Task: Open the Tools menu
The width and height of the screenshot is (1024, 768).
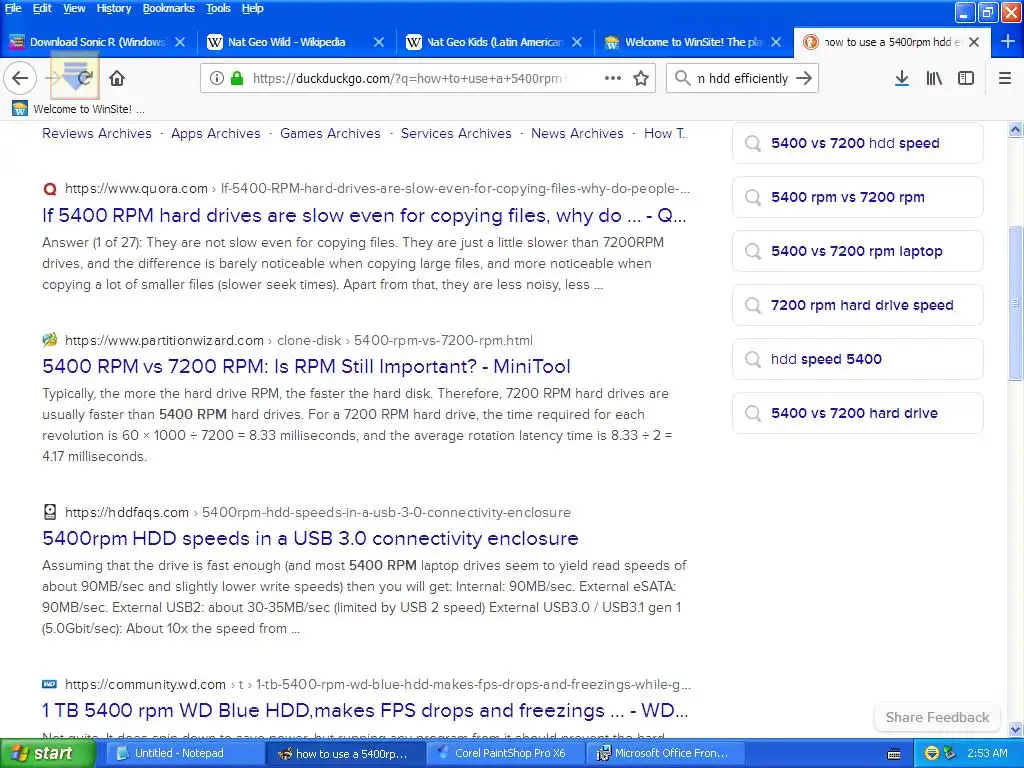Action: click(218, 8)
